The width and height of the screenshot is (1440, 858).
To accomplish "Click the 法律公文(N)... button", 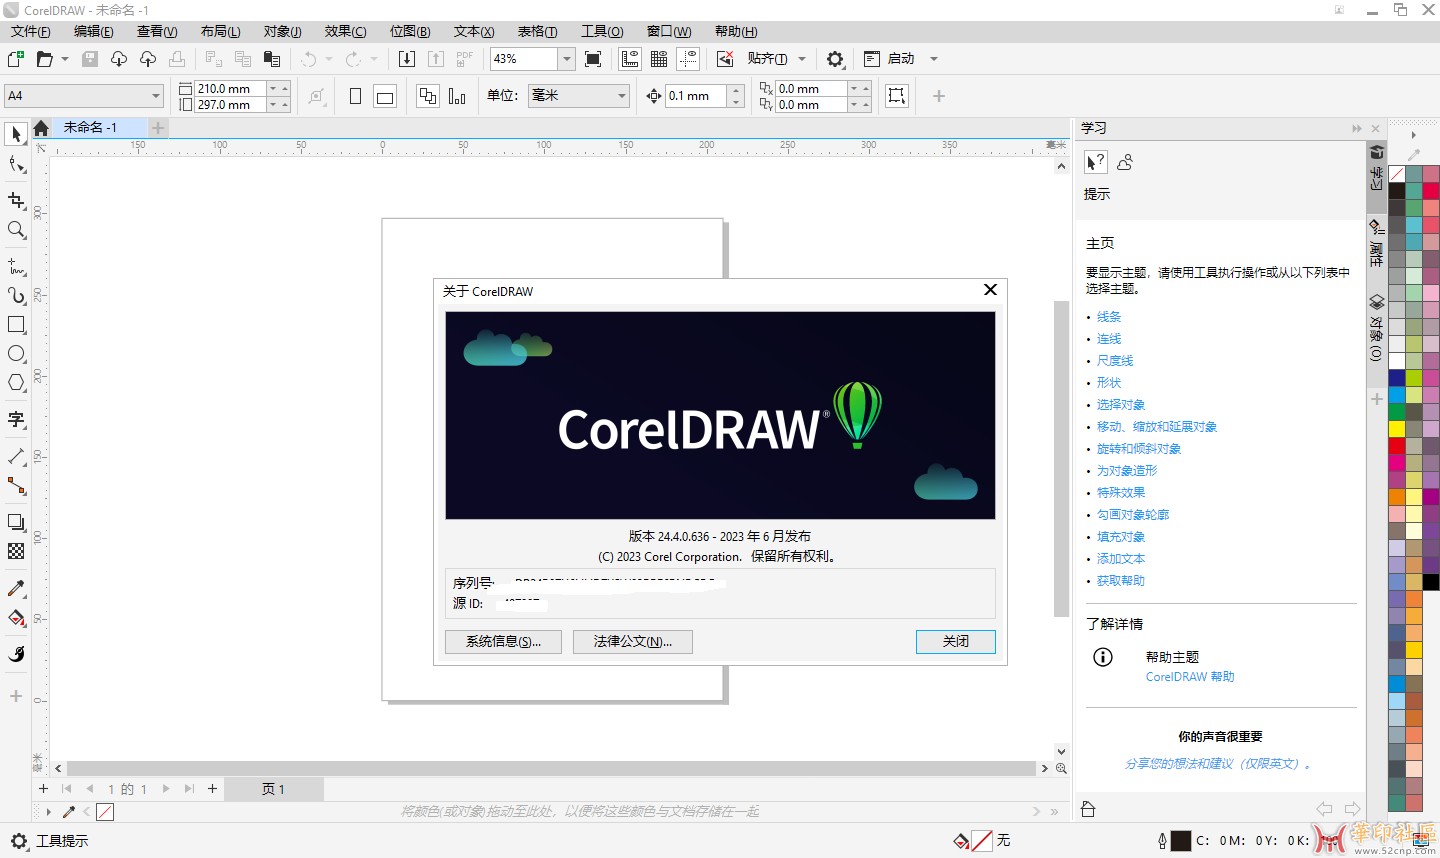I will 633,642.
